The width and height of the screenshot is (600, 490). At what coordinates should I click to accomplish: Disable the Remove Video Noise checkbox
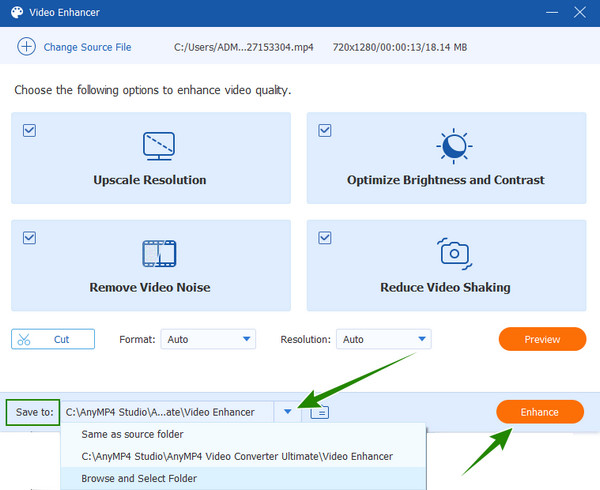pyautogui.click(x=29, y=238)
